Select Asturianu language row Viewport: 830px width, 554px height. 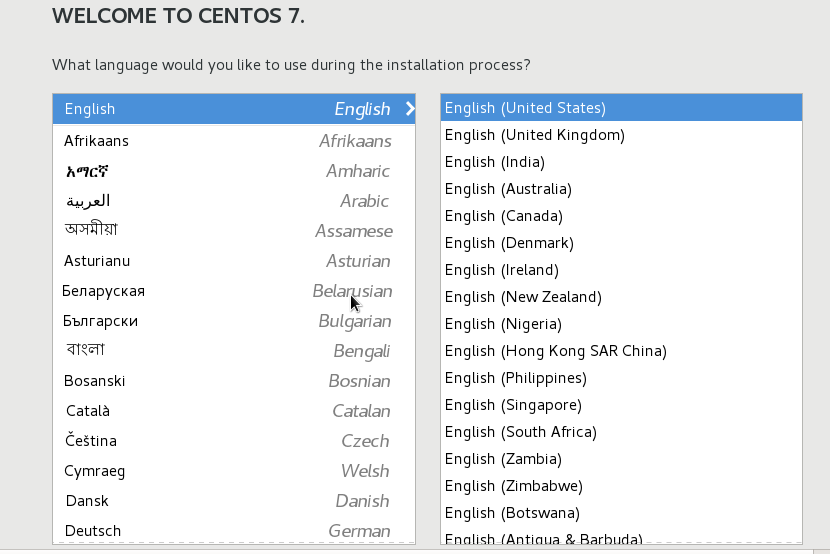pyautogui.click(x=234, y=261)
